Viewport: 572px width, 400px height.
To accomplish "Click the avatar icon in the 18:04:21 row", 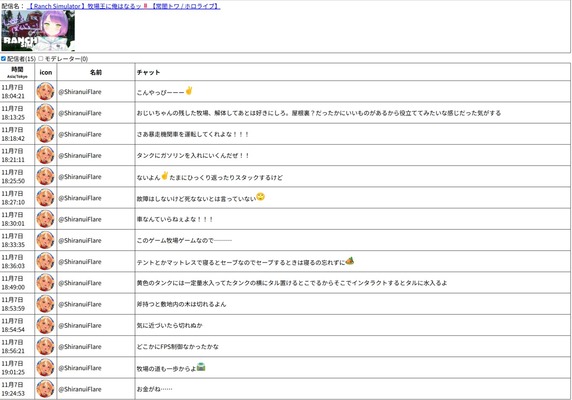I will coord(46,92).
